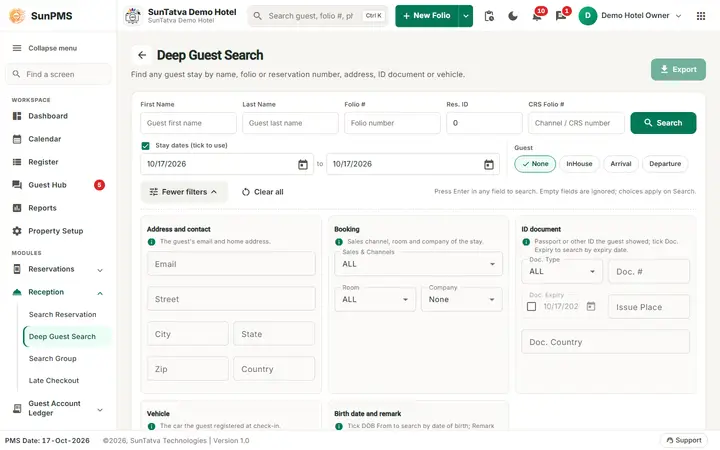Tick the Doc. Expiry checkbox

tap(531, 306)
